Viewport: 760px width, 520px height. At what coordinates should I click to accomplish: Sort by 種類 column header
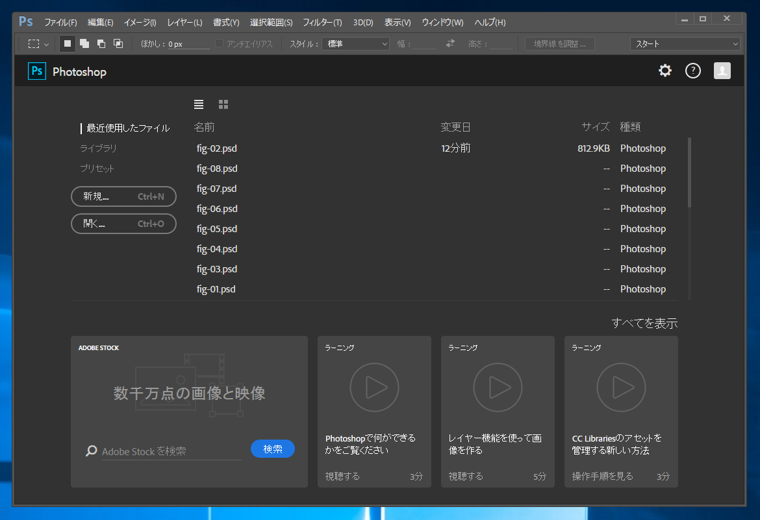point(630,127)
